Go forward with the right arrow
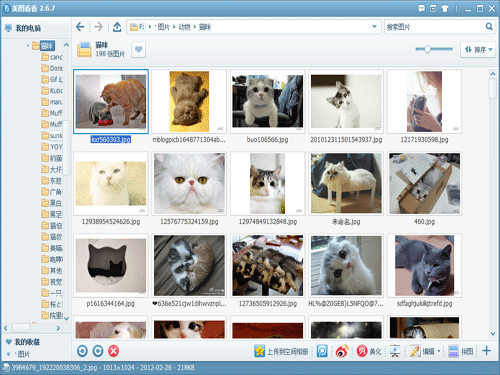 pyautogui.click(x=99, y=27)
